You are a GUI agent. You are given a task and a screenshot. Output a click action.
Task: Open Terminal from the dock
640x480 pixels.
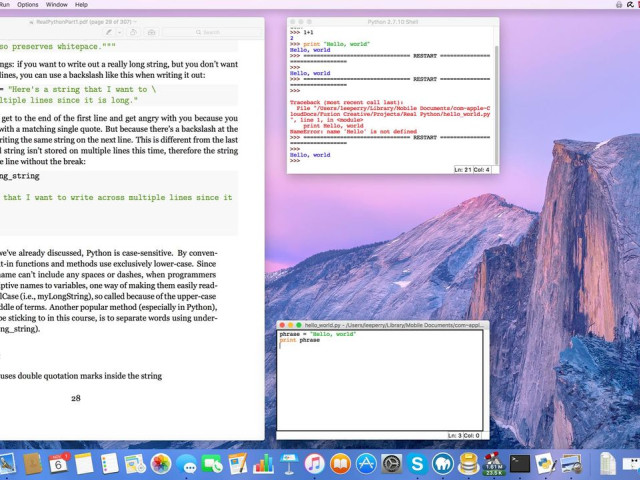click(x=520, y=464)
